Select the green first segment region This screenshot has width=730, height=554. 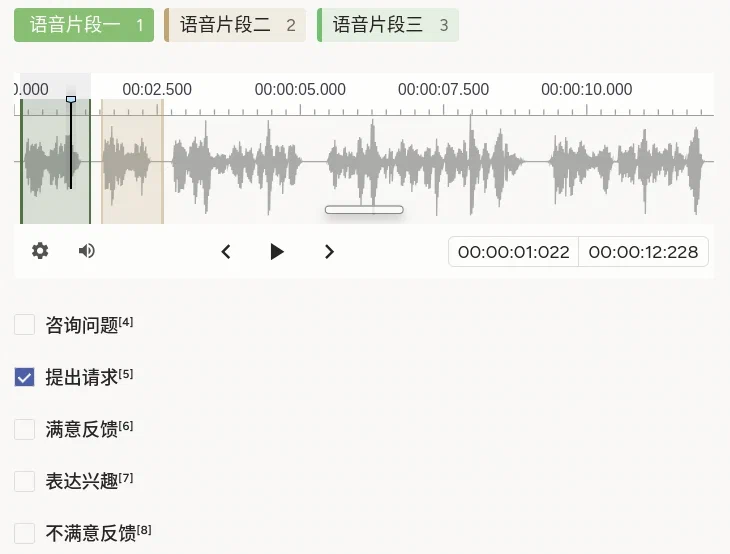55,162
